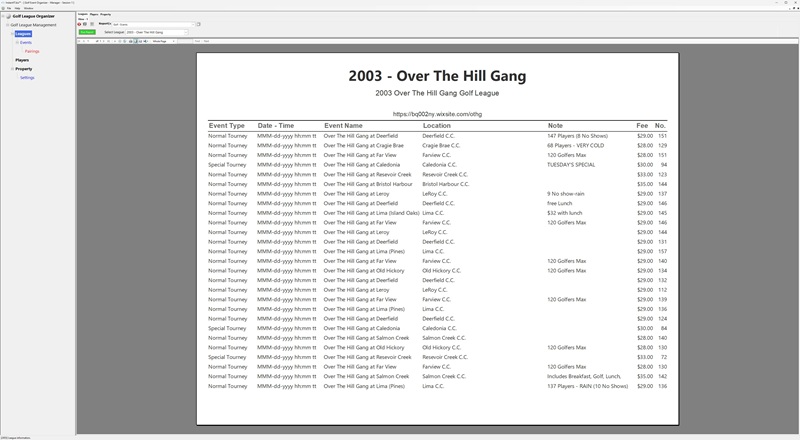Select Events in the navigation tree
Image resolution: width=800 pixels, height=440 pixels.
[26, 43]
